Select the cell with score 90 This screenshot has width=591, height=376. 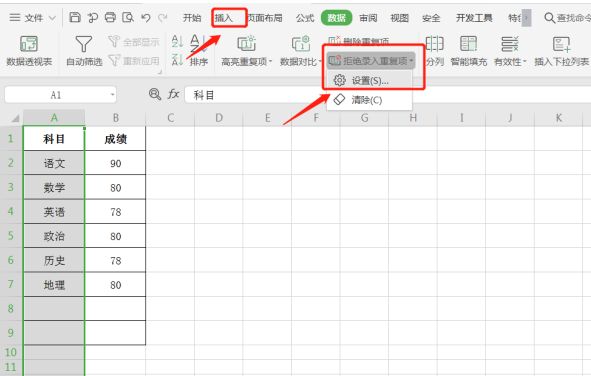click(115, 163)
